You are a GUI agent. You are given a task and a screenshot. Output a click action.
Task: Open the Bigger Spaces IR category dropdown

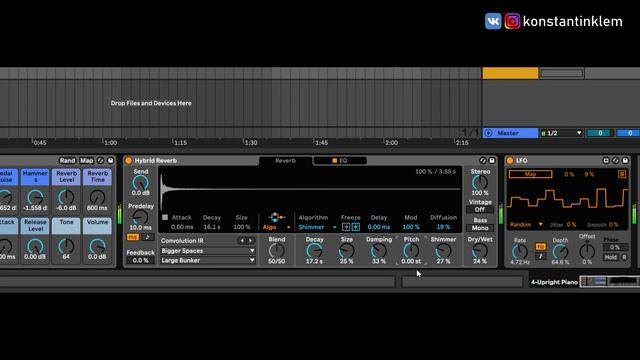pos(208,251)
